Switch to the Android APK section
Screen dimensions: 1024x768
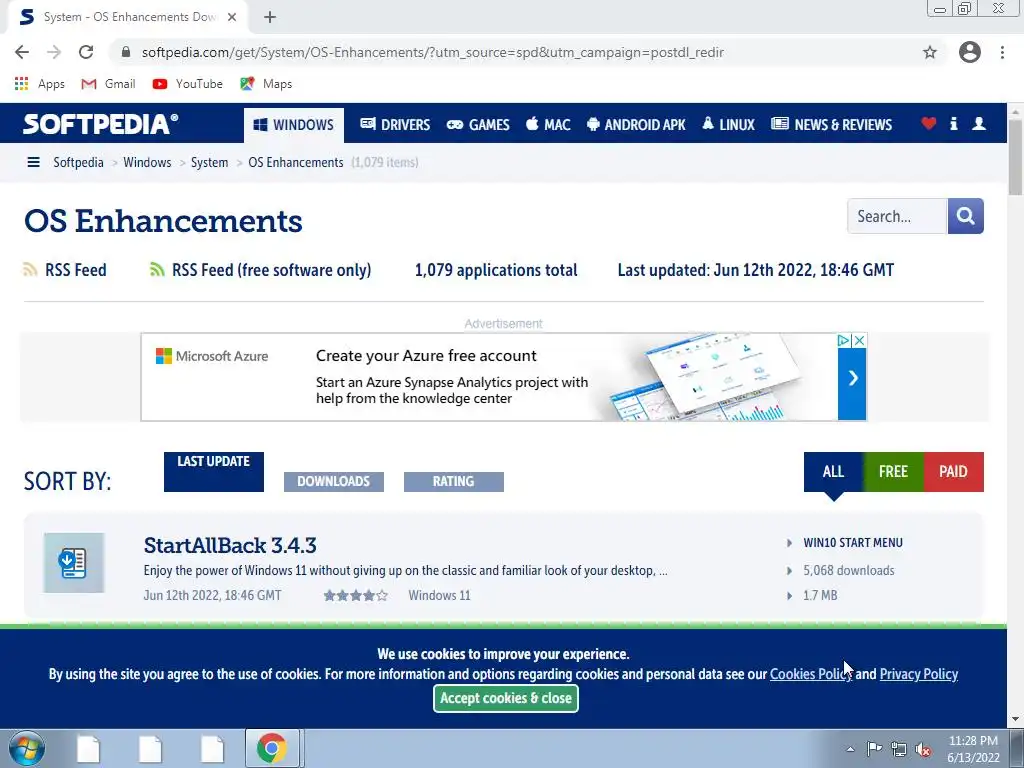636,125
